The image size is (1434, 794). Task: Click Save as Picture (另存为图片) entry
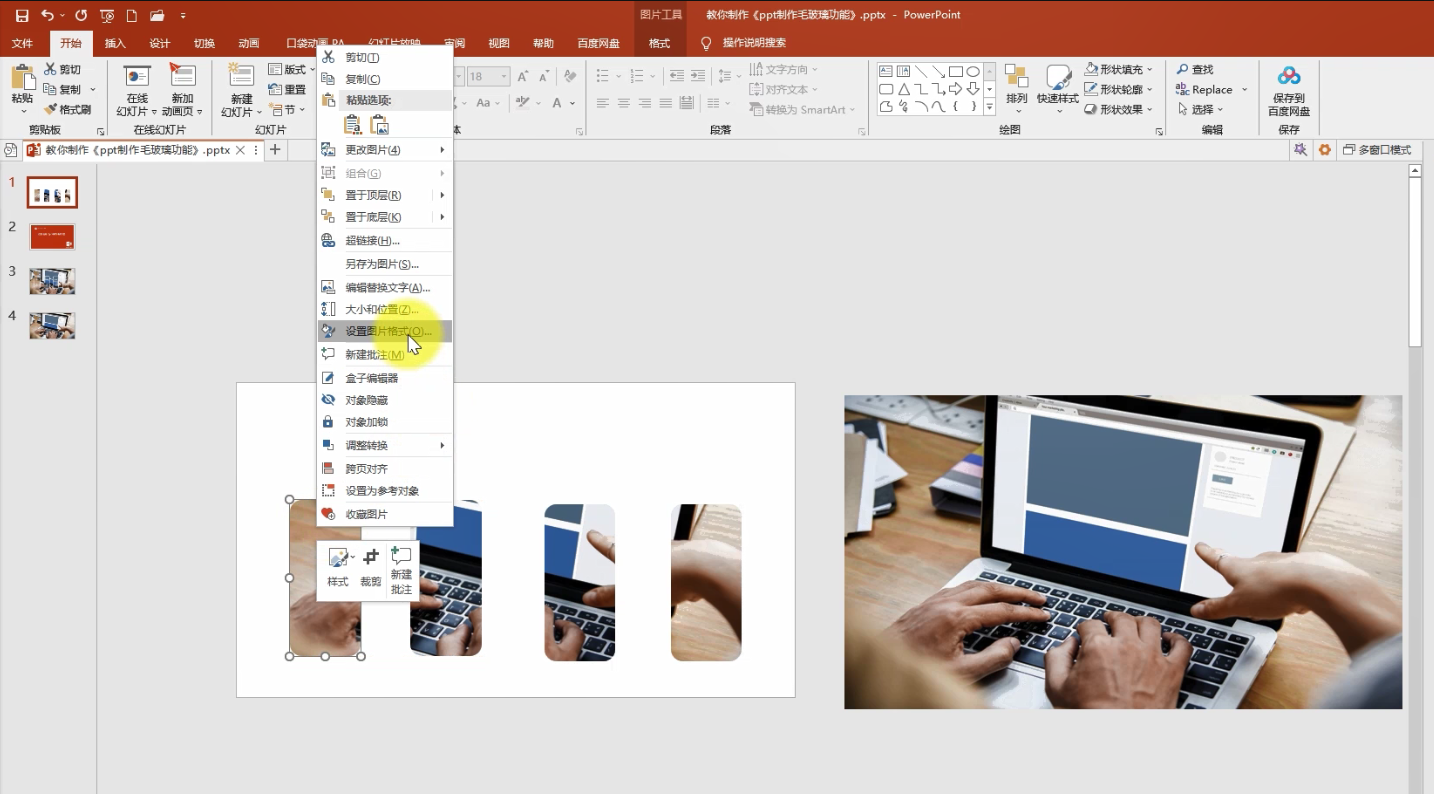385,264
